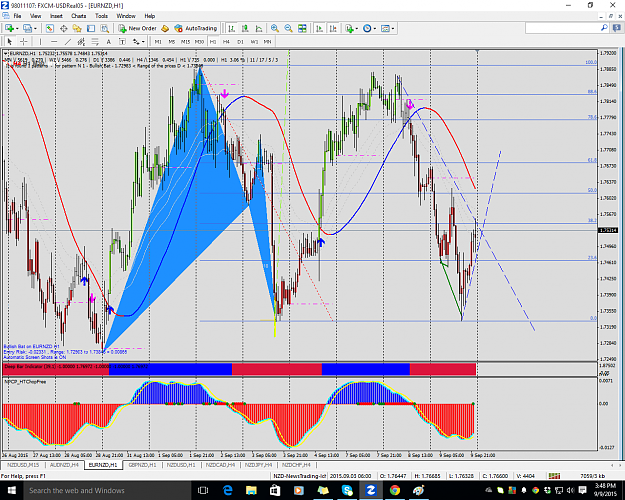Click the New Order button
Viewport: 625px width, 500px height.
click(x=137, y=28)
